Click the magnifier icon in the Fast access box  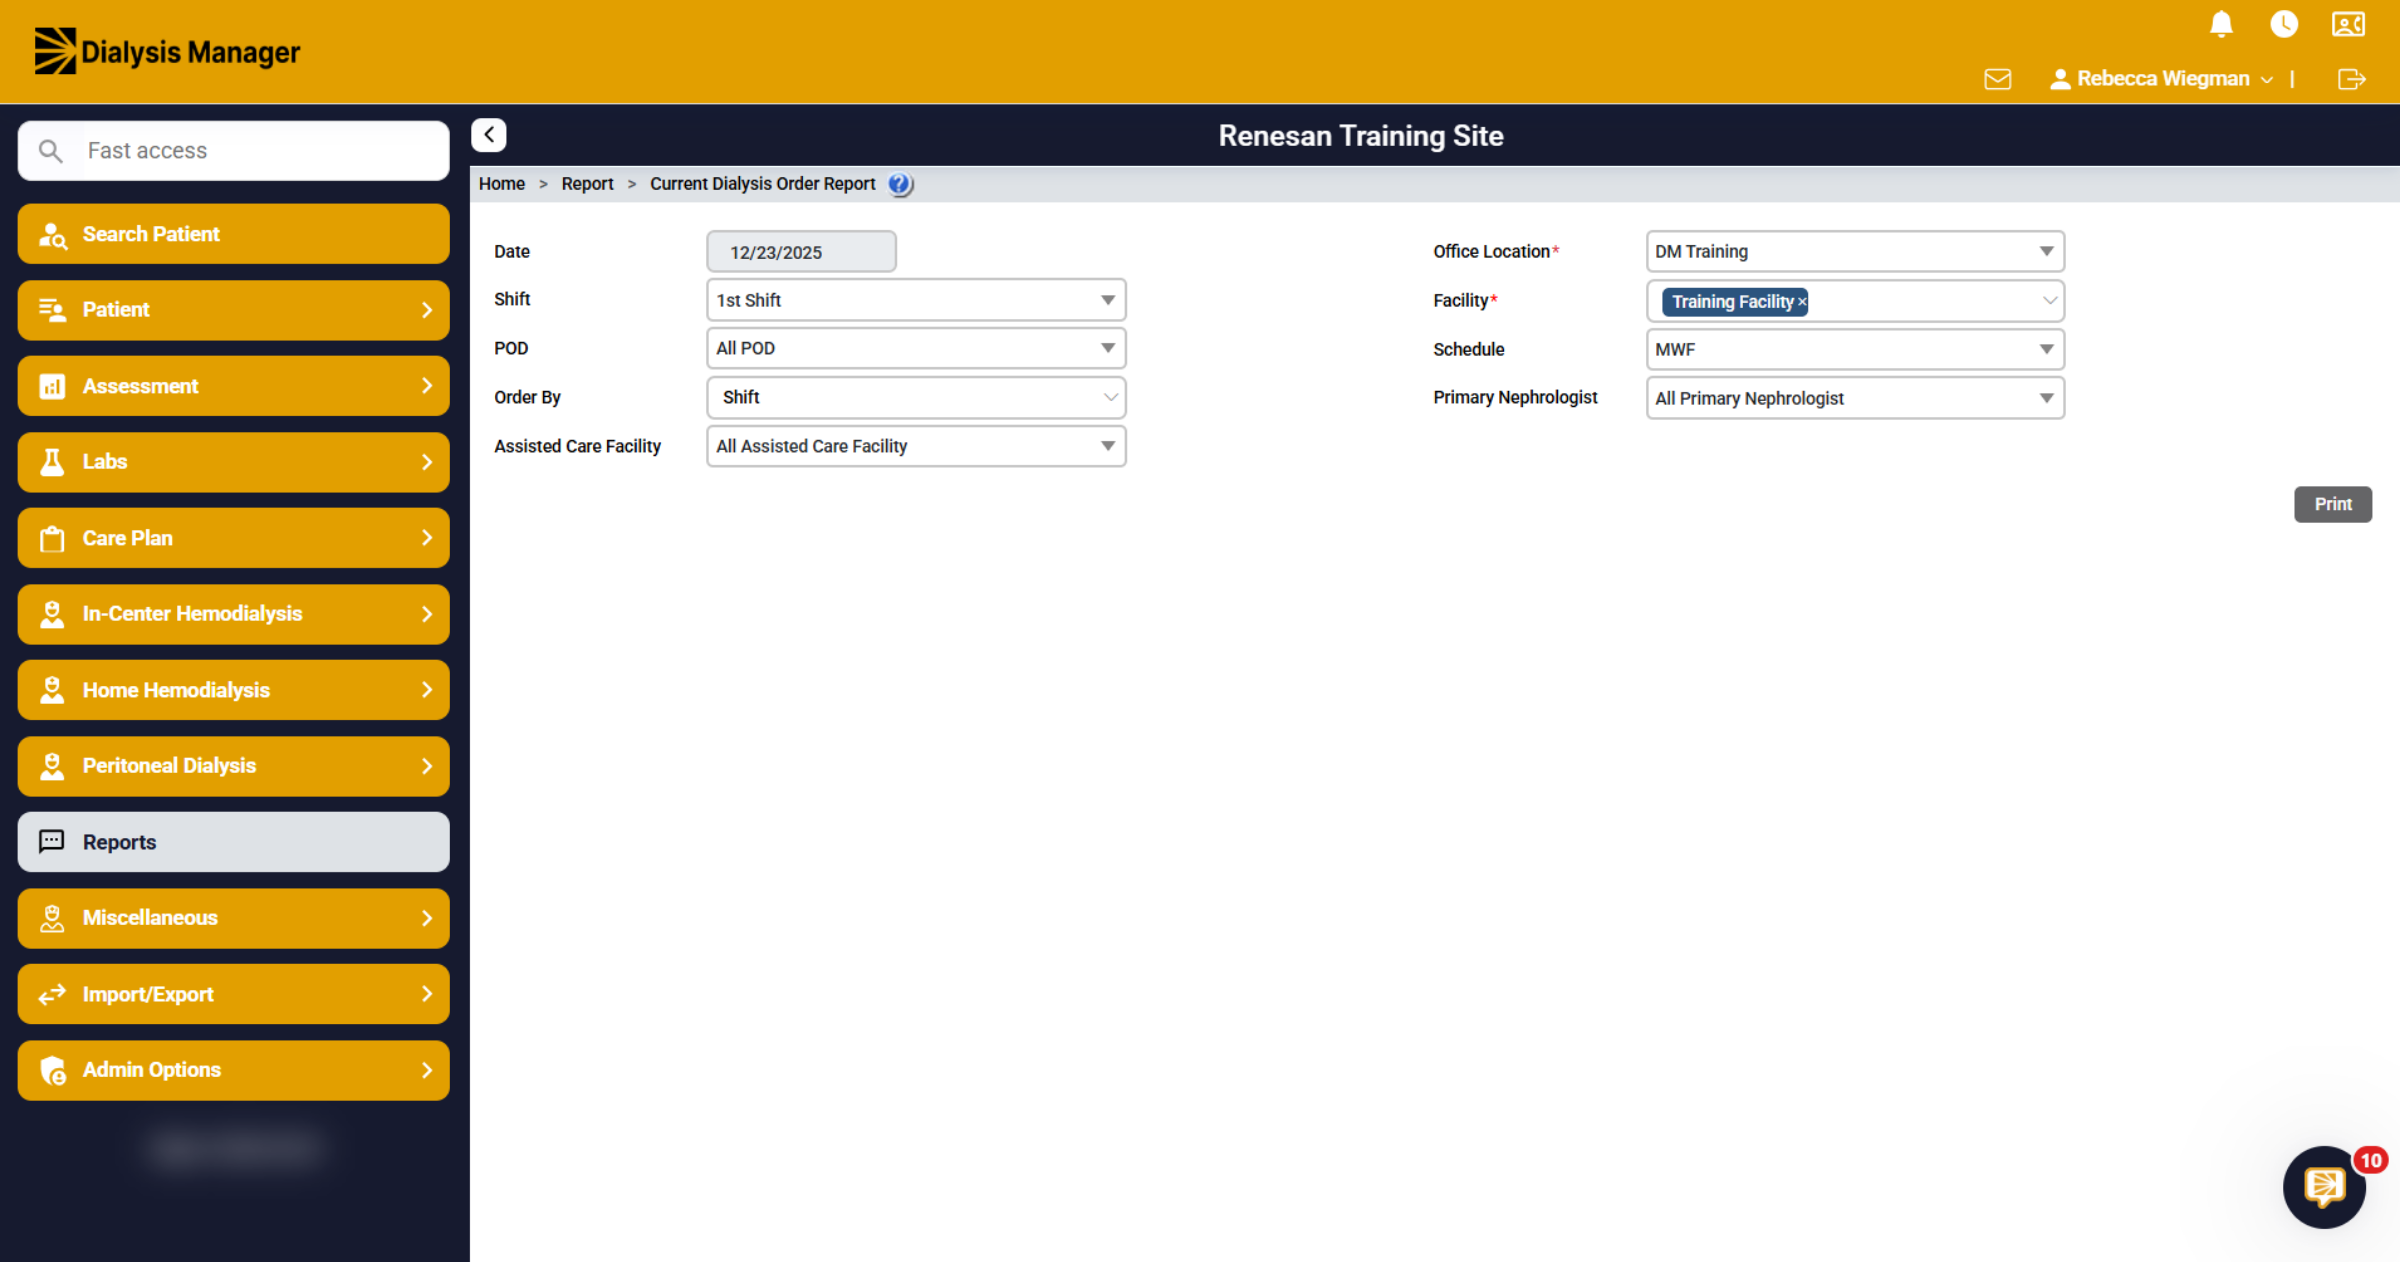click(50, 151)
